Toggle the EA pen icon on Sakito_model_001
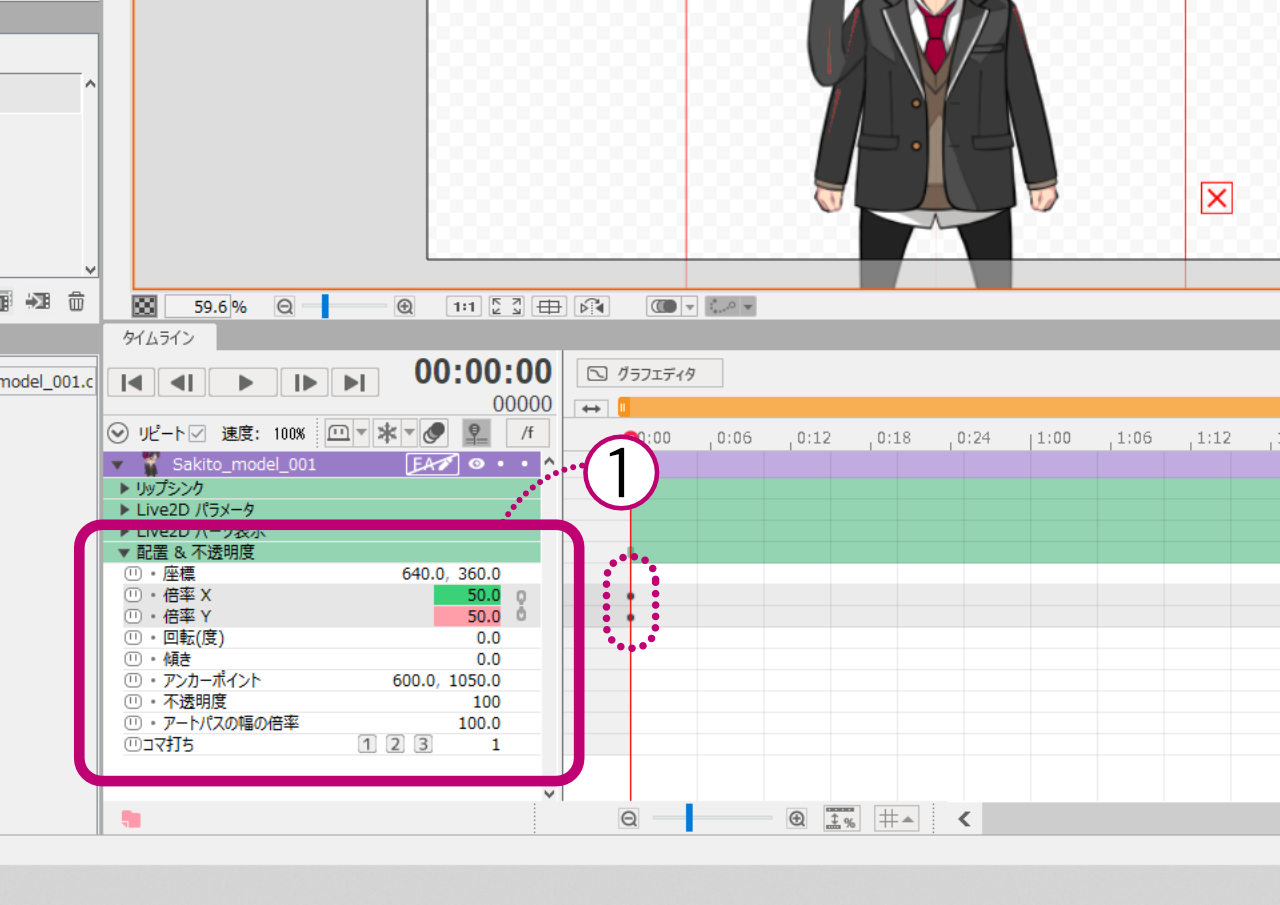The height and width of the screenshot is (905, 1280). pos(431,464)
